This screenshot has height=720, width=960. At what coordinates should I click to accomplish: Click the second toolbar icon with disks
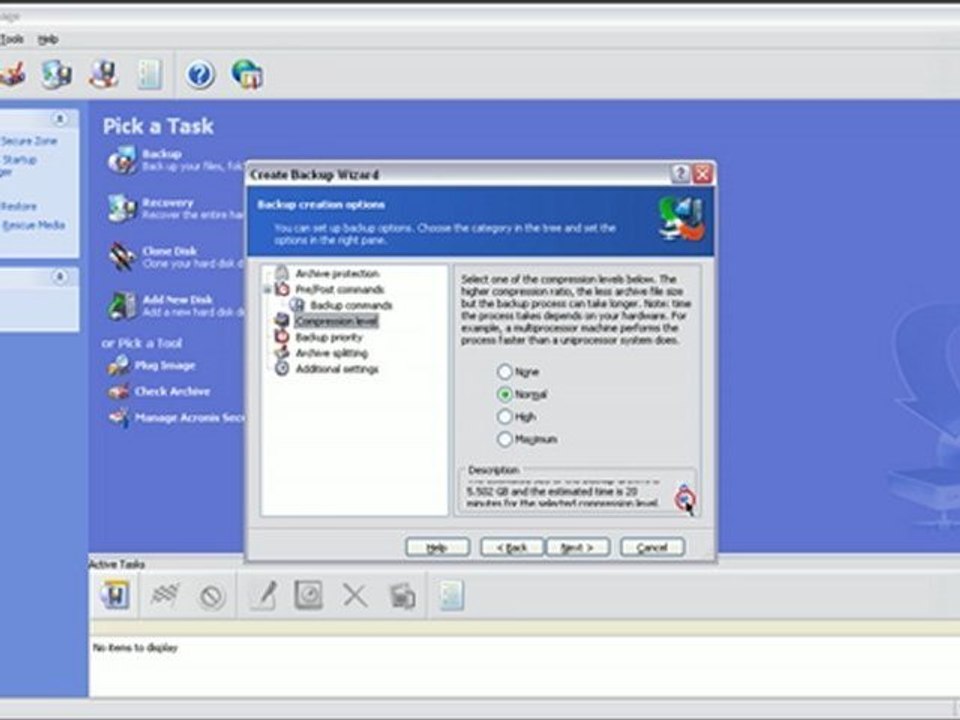56,75
